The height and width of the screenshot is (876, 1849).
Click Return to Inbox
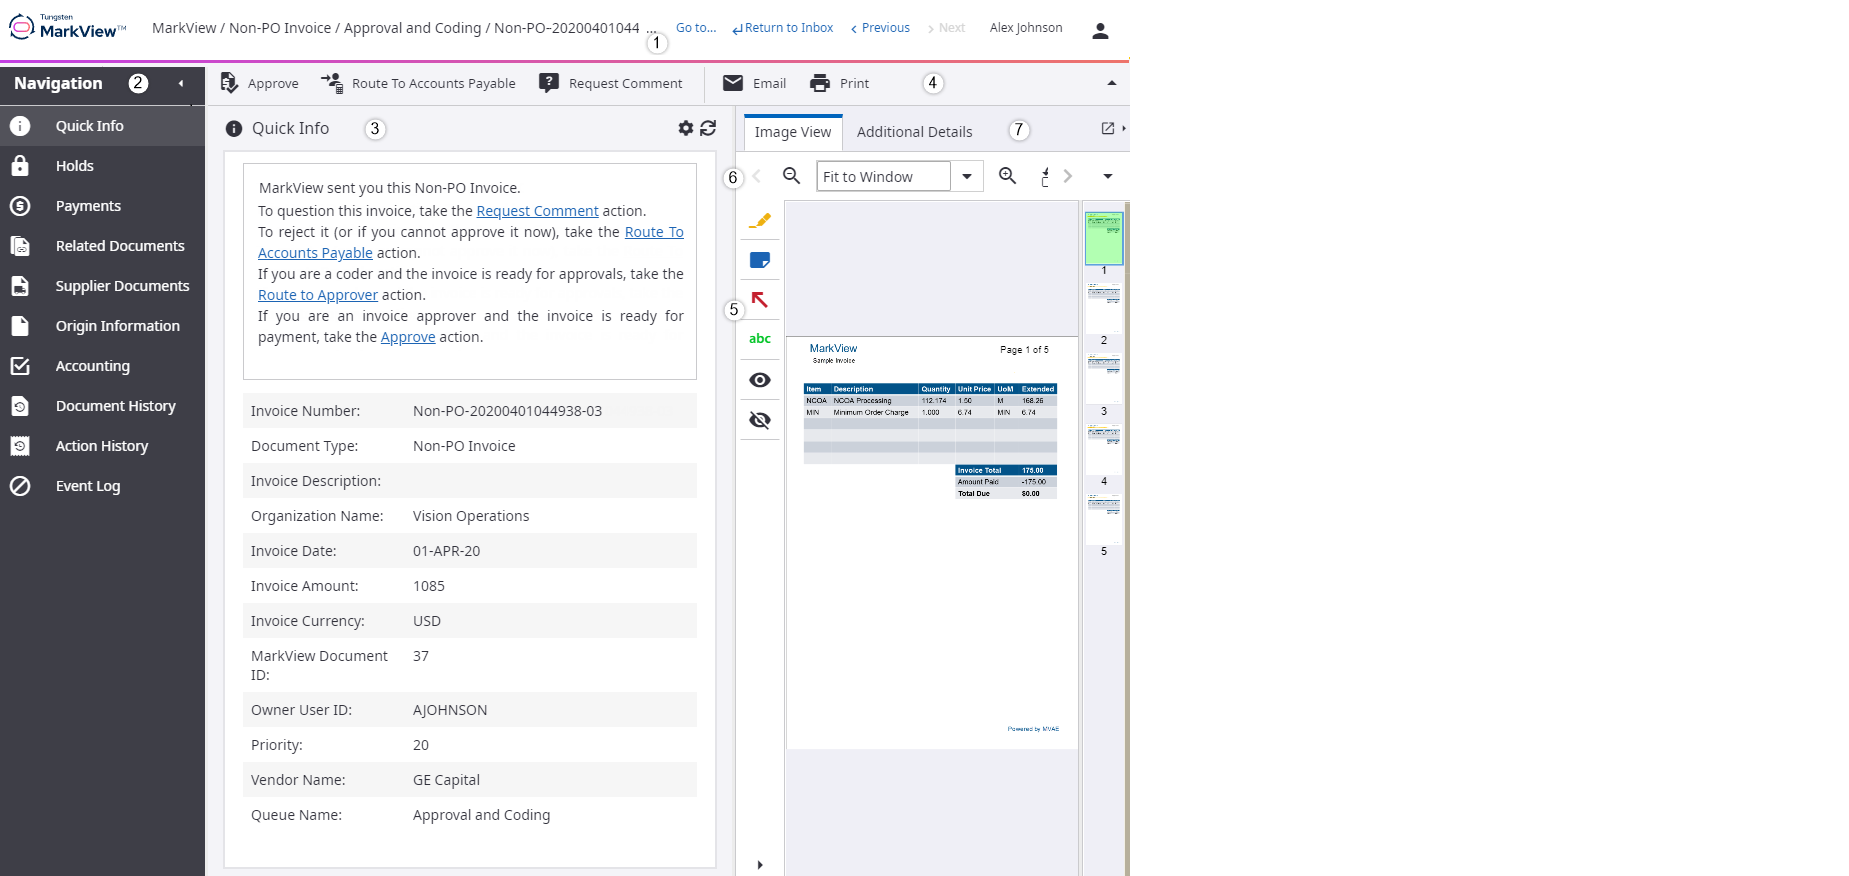pyautogui.click(x=782, y=28)
